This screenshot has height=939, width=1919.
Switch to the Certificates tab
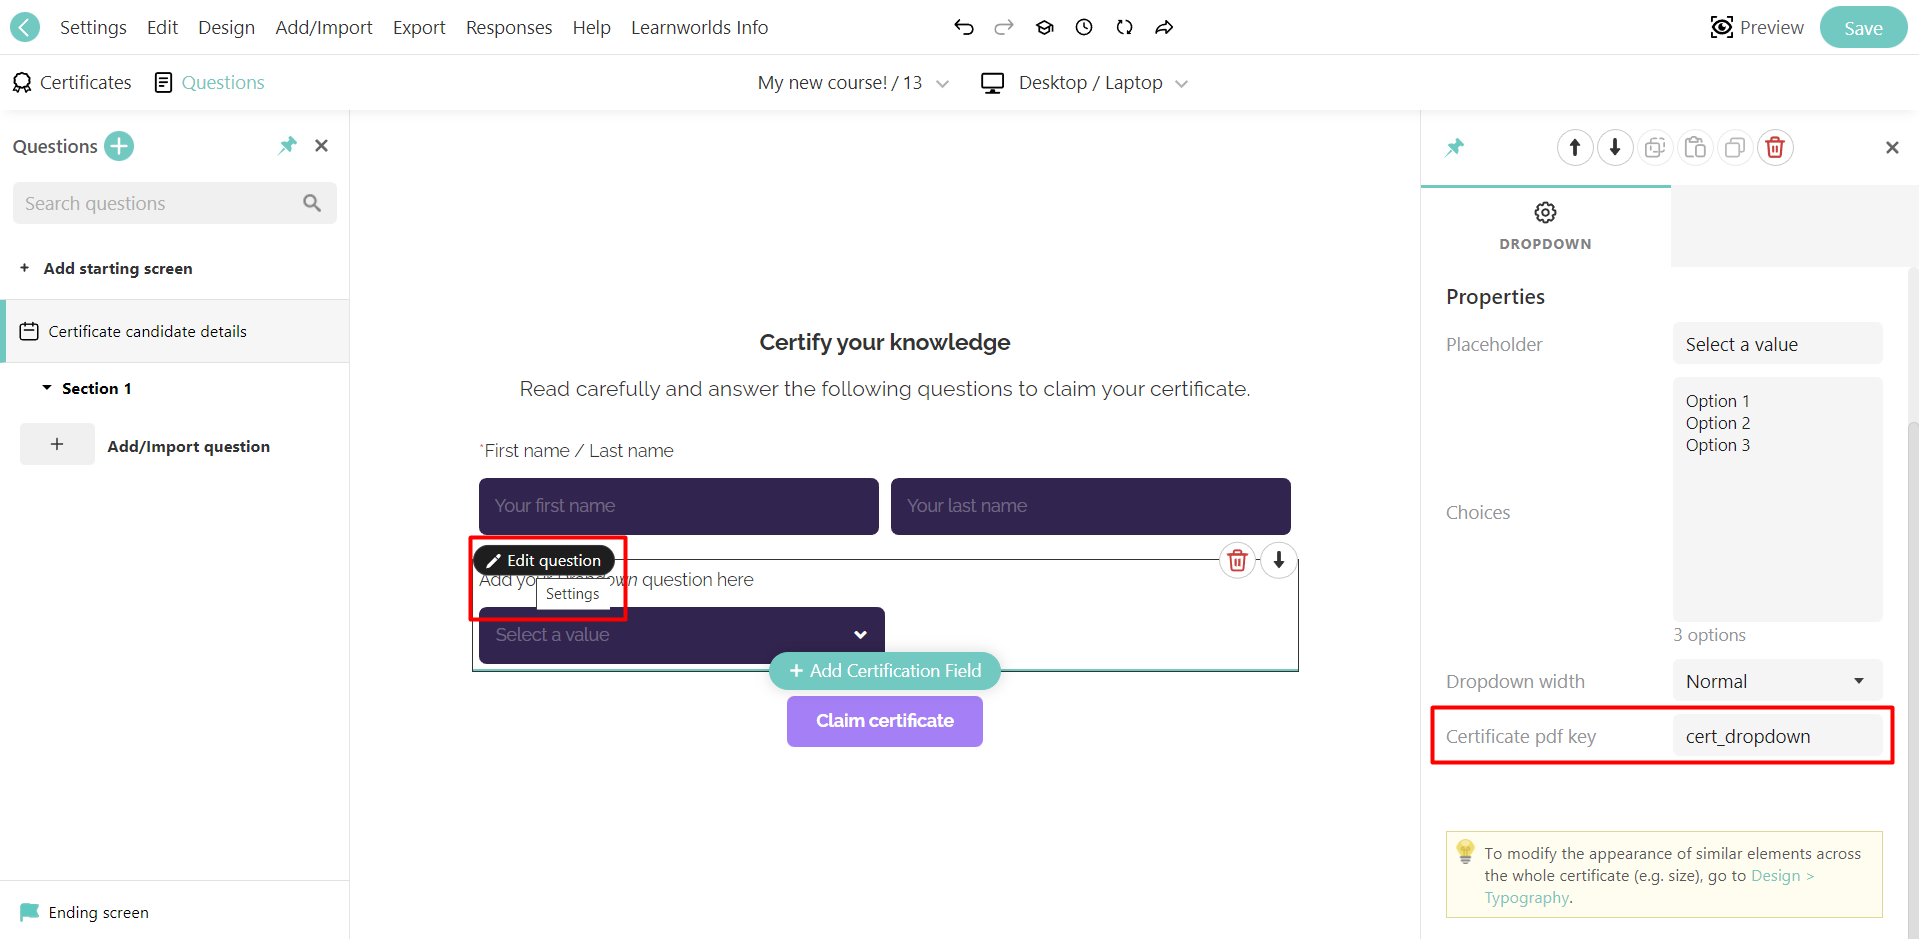coord(71,82)
